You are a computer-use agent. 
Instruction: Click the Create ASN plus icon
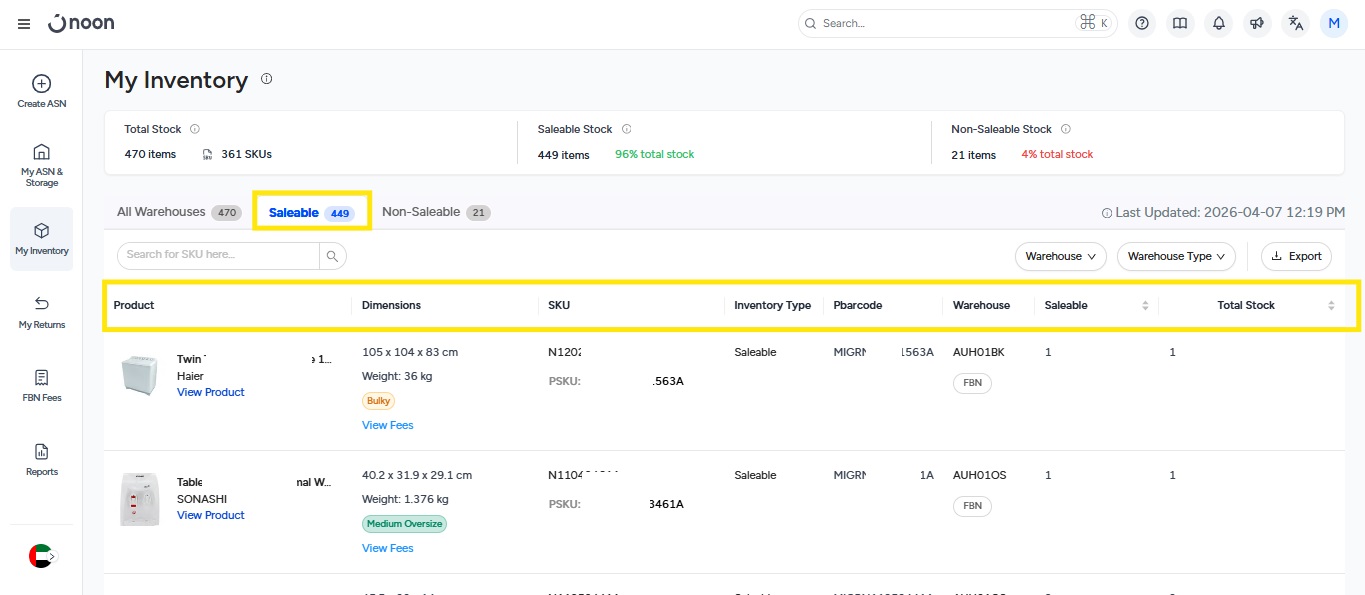pos(42,84)
